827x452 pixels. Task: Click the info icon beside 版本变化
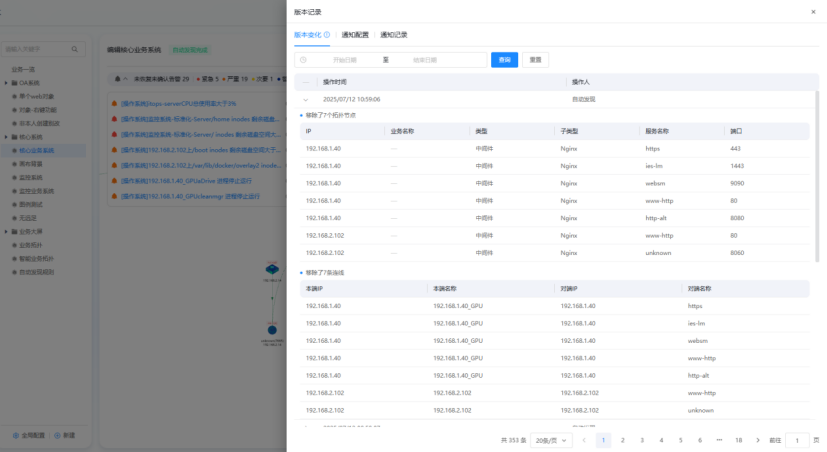click(x=327, y=35)
